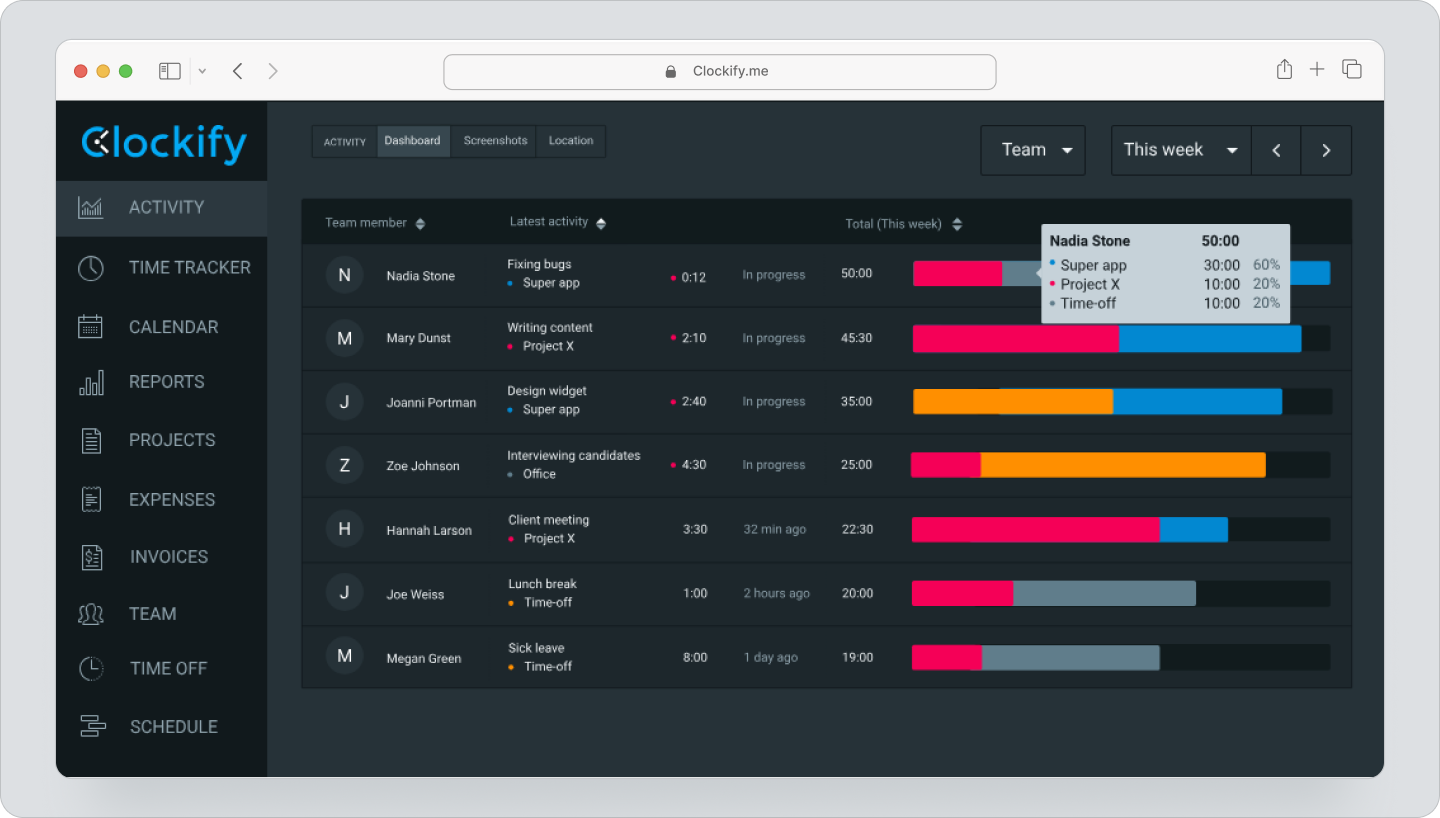This screenshot has width=1440, height=818.
Task: Click the Reports bar-chart icon
Action: [91, 382]
